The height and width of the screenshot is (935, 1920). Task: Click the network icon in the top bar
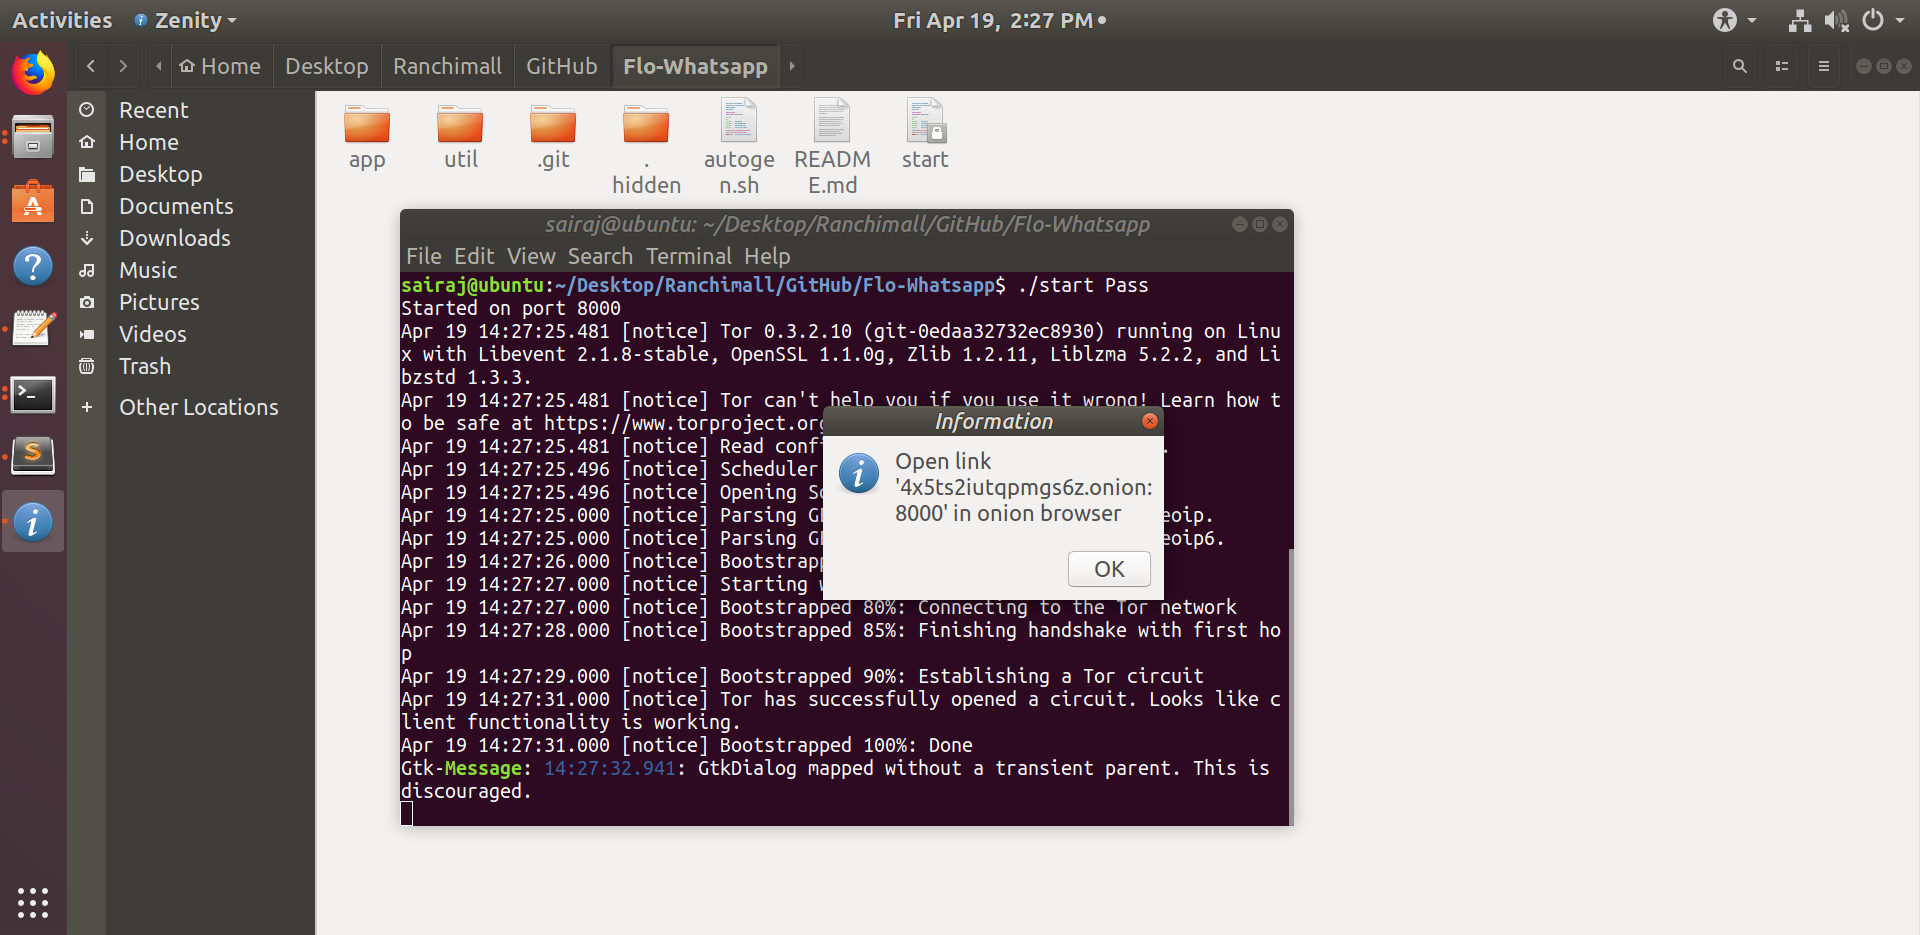tap(1799, 19)
